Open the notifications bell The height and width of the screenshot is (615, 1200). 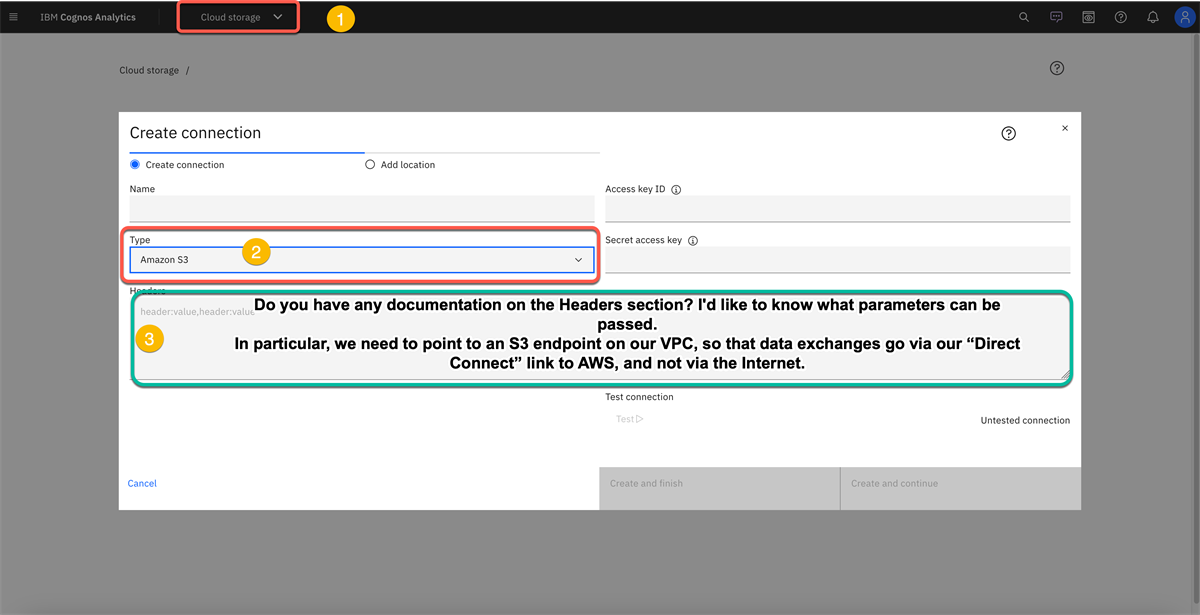click(x=1153, y=17)
